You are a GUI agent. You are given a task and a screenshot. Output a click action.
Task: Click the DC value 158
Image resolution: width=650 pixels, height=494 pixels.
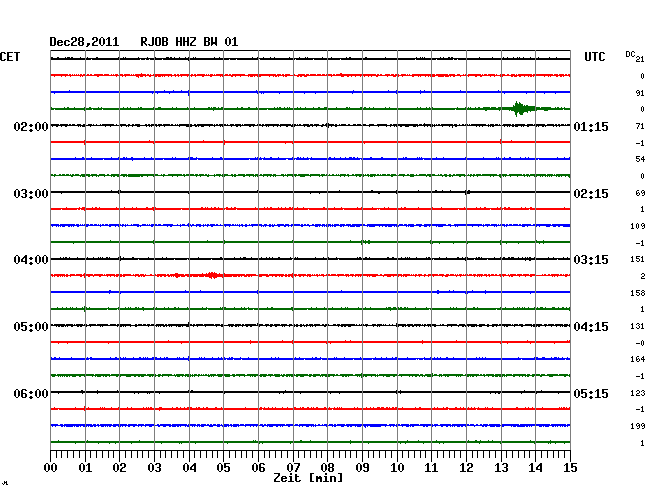(638, 293)
